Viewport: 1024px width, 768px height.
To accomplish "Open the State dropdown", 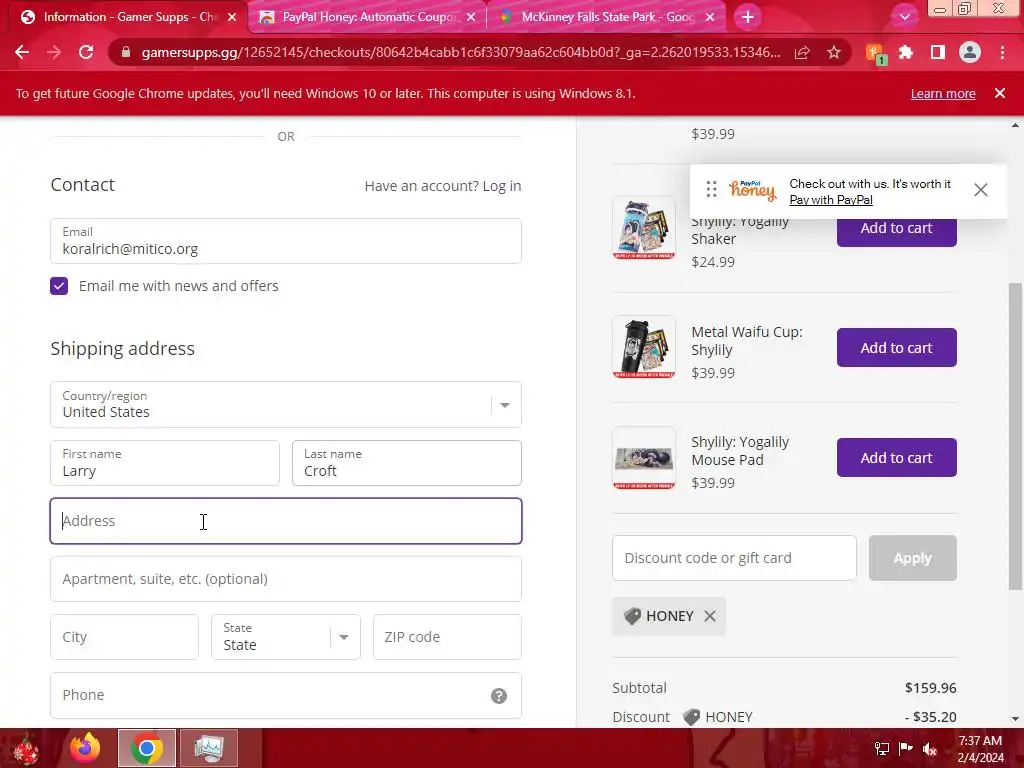I will point(286,637).
